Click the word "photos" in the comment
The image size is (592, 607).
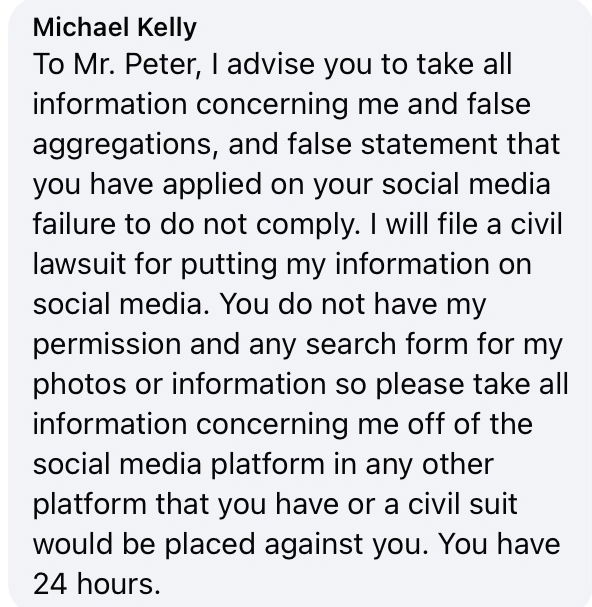coord(79,386)
